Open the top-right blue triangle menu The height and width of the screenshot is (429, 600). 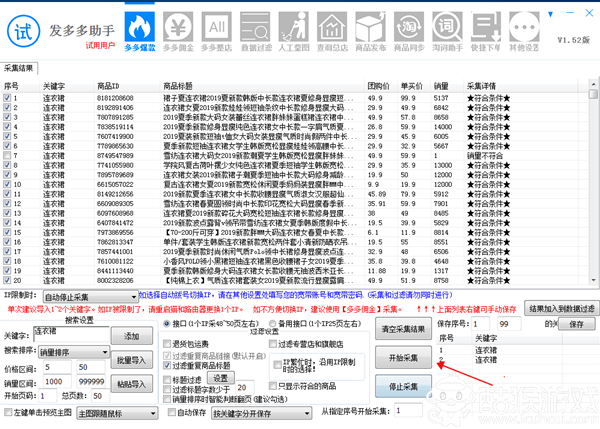pyautogui.click(x=550, y=15)
